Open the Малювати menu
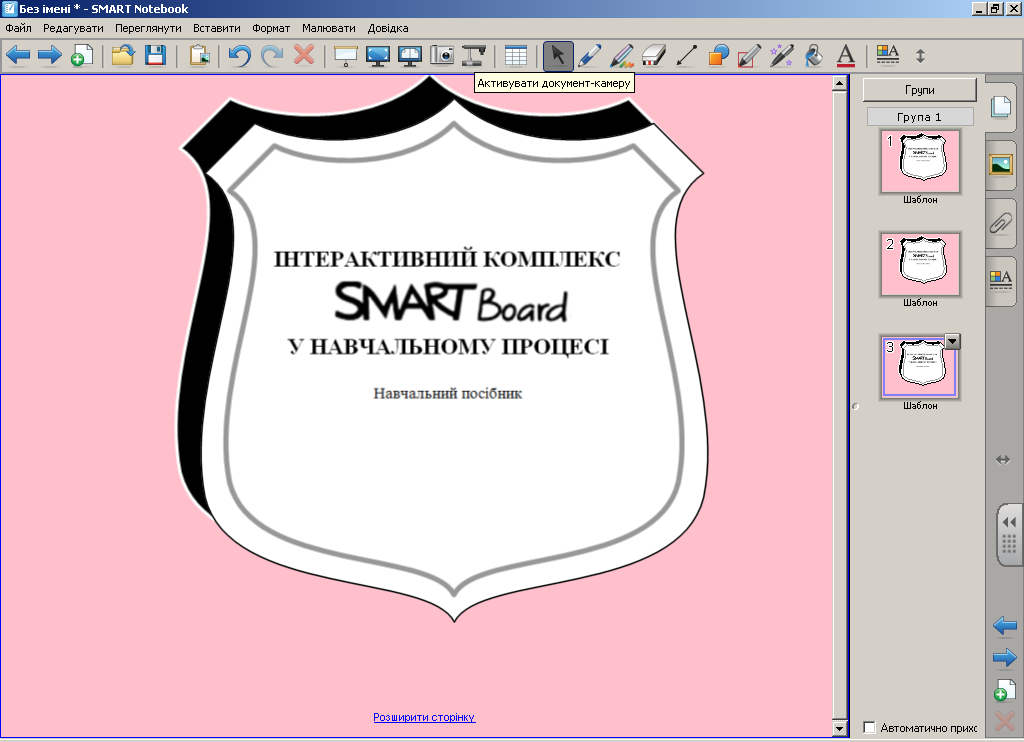 click(x=328, y=28)
